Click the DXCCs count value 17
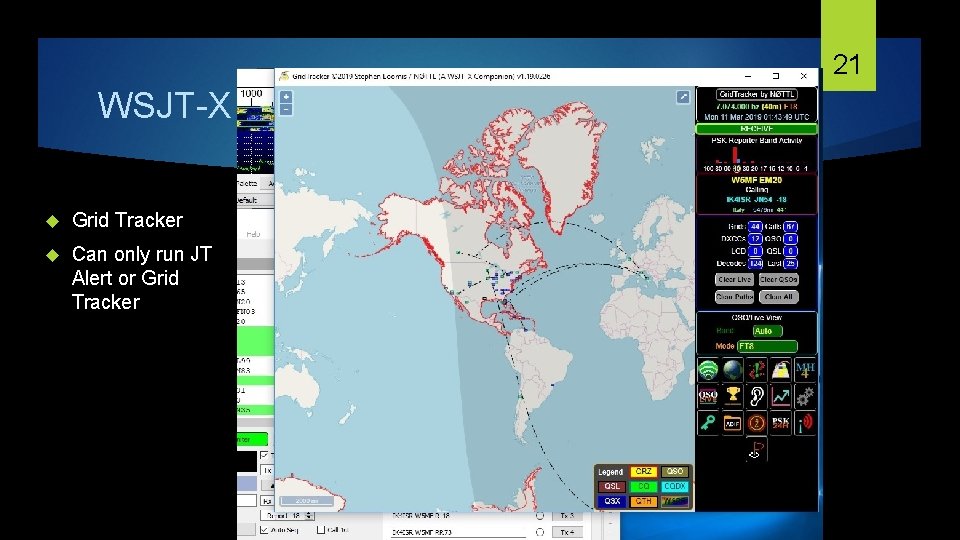The image size is (960, 540). point(755,239)
